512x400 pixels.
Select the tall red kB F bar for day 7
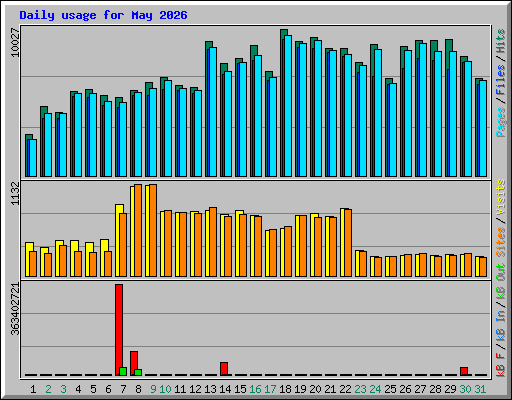[119, 330]
